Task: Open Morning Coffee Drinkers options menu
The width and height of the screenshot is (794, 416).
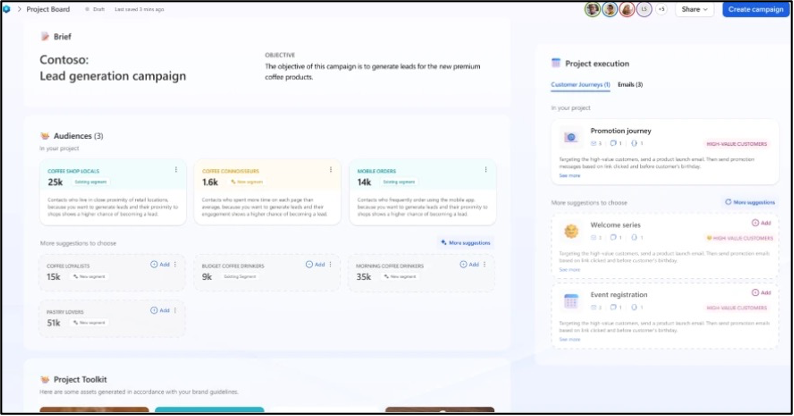Action: pos(485,264)
